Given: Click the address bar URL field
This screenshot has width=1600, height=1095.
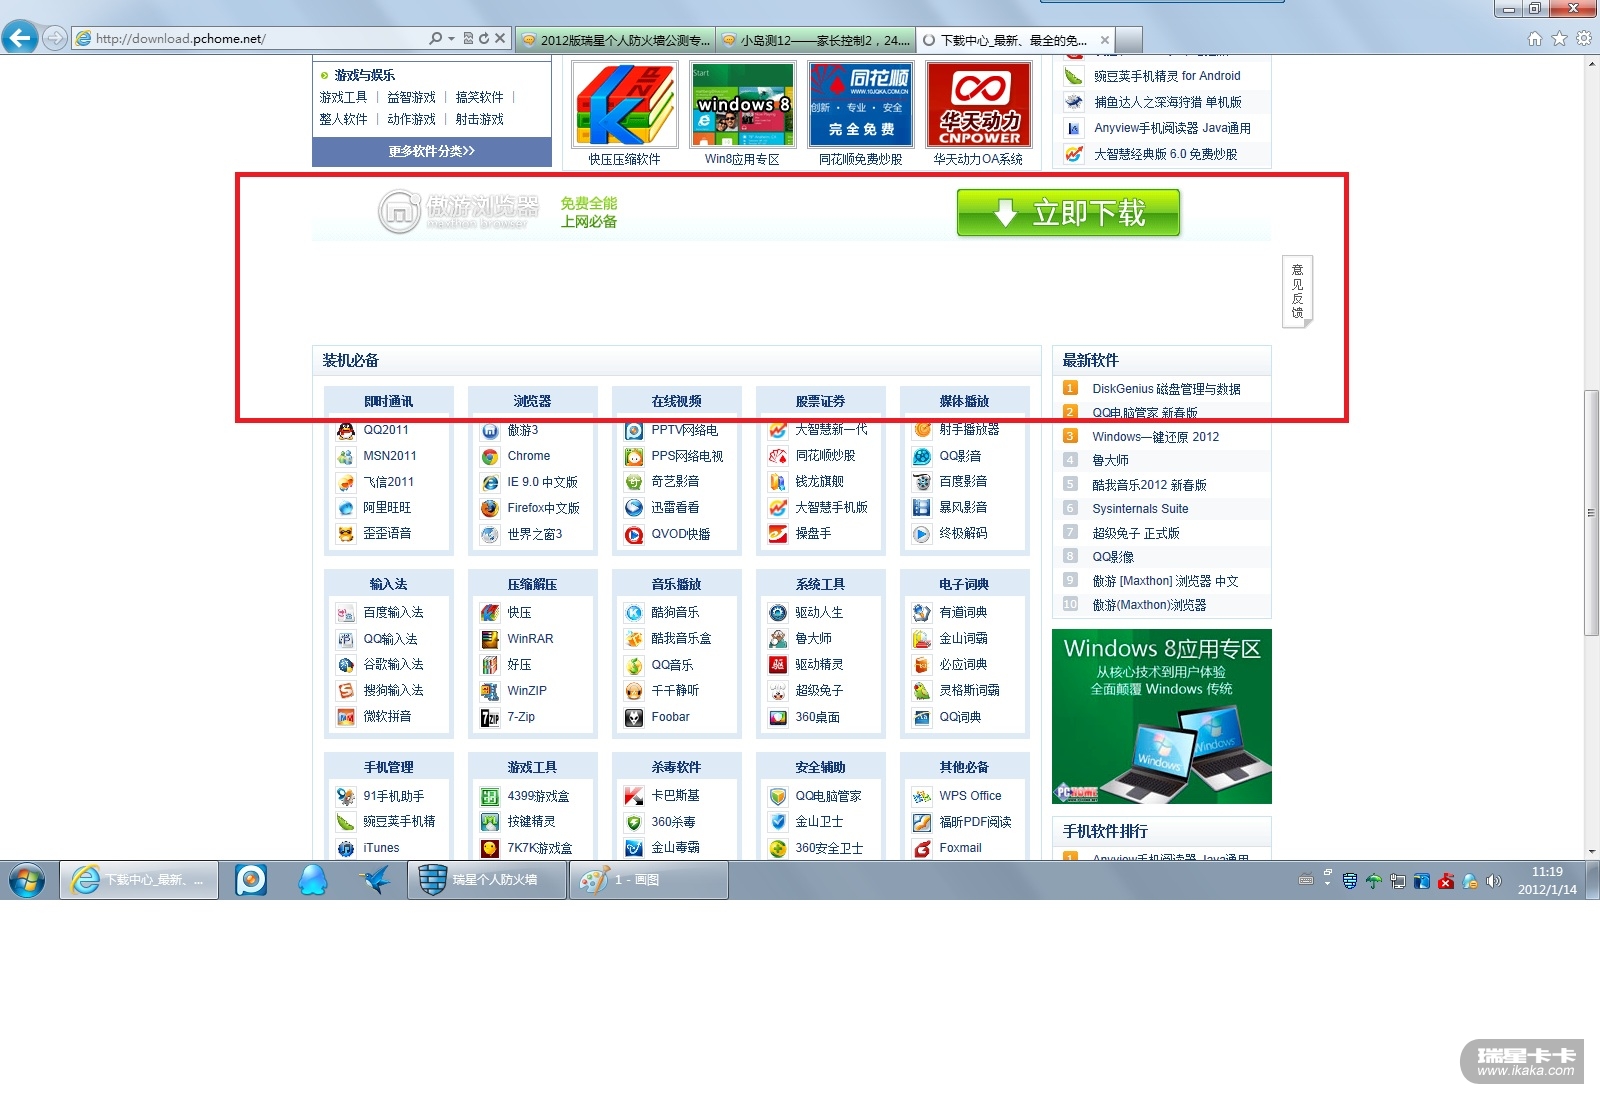Looking at the screenshot, I should 250,39.
